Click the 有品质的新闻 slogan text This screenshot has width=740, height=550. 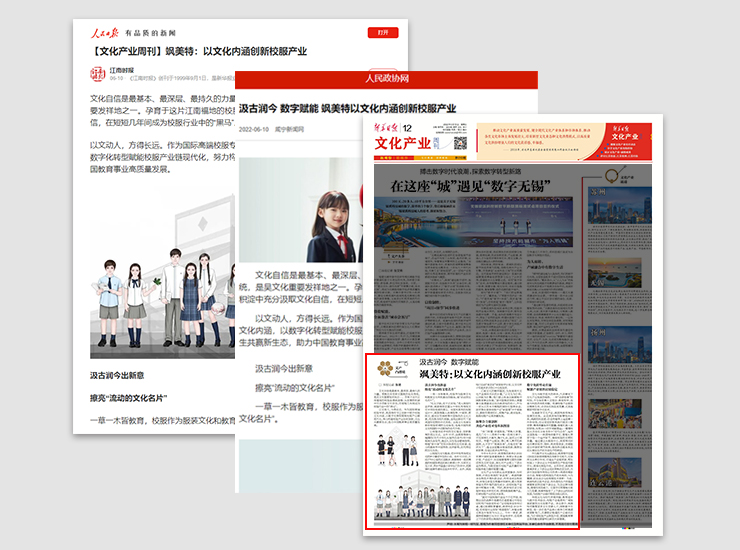[x=151, y=33]
